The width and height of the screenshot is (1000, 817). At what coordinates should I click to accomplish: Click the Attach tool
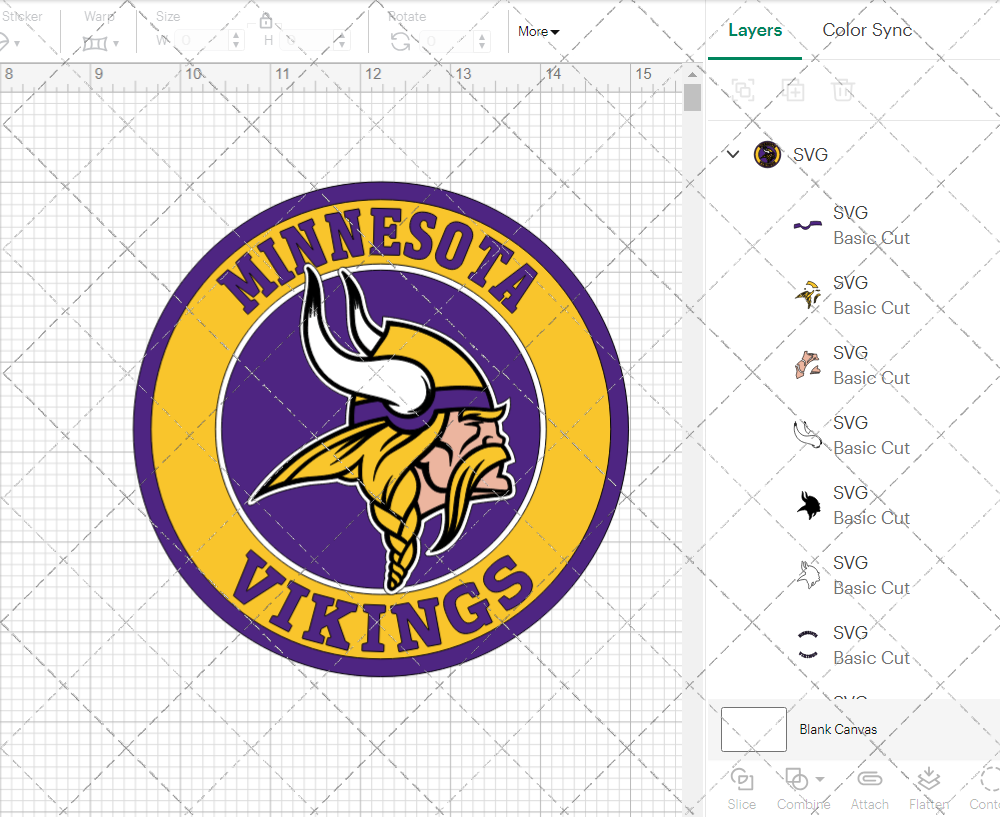(869, 790)
